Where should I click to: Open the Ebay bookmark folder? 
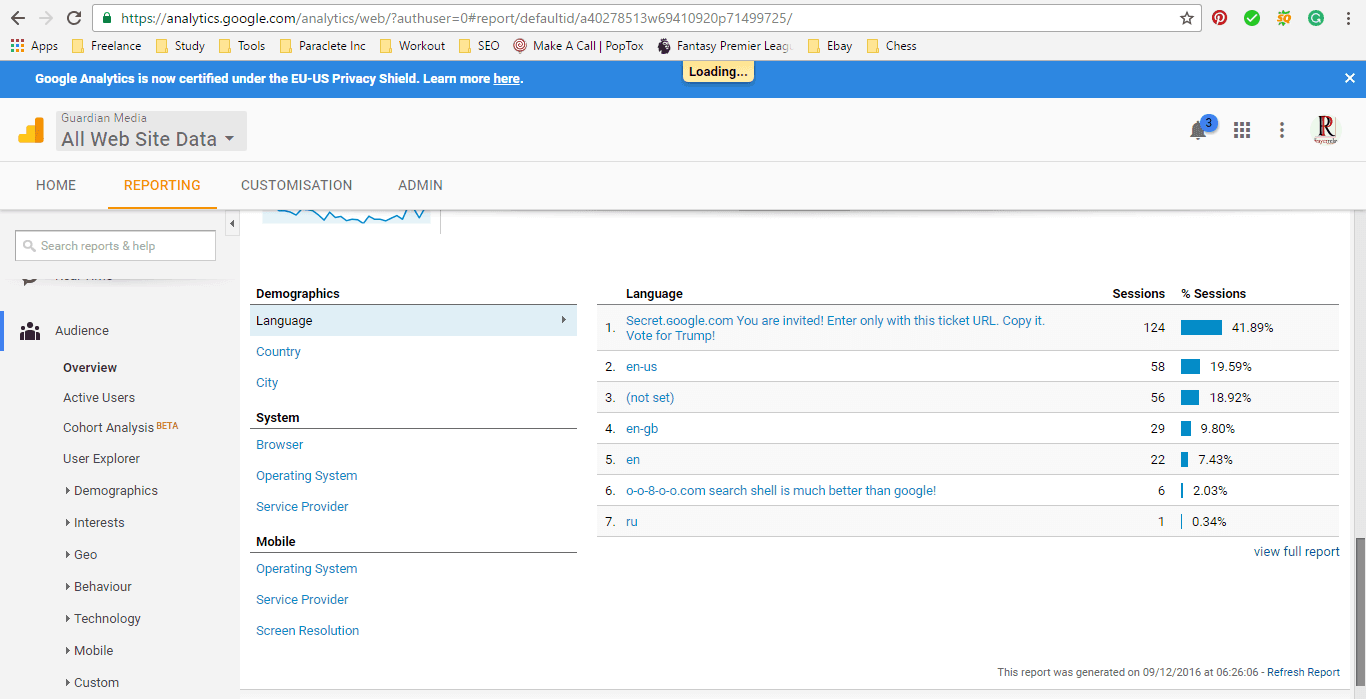point(830,46)
